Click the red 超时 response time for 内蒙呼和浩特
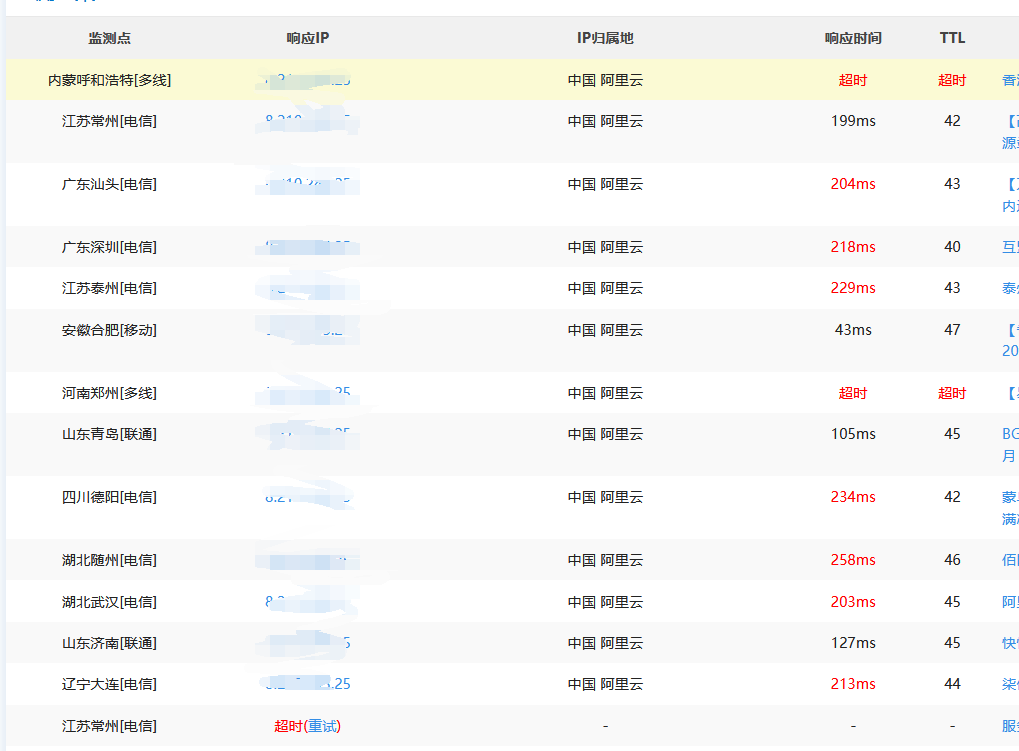This screenshot has height=751, width=1019. tap(853, 80)
